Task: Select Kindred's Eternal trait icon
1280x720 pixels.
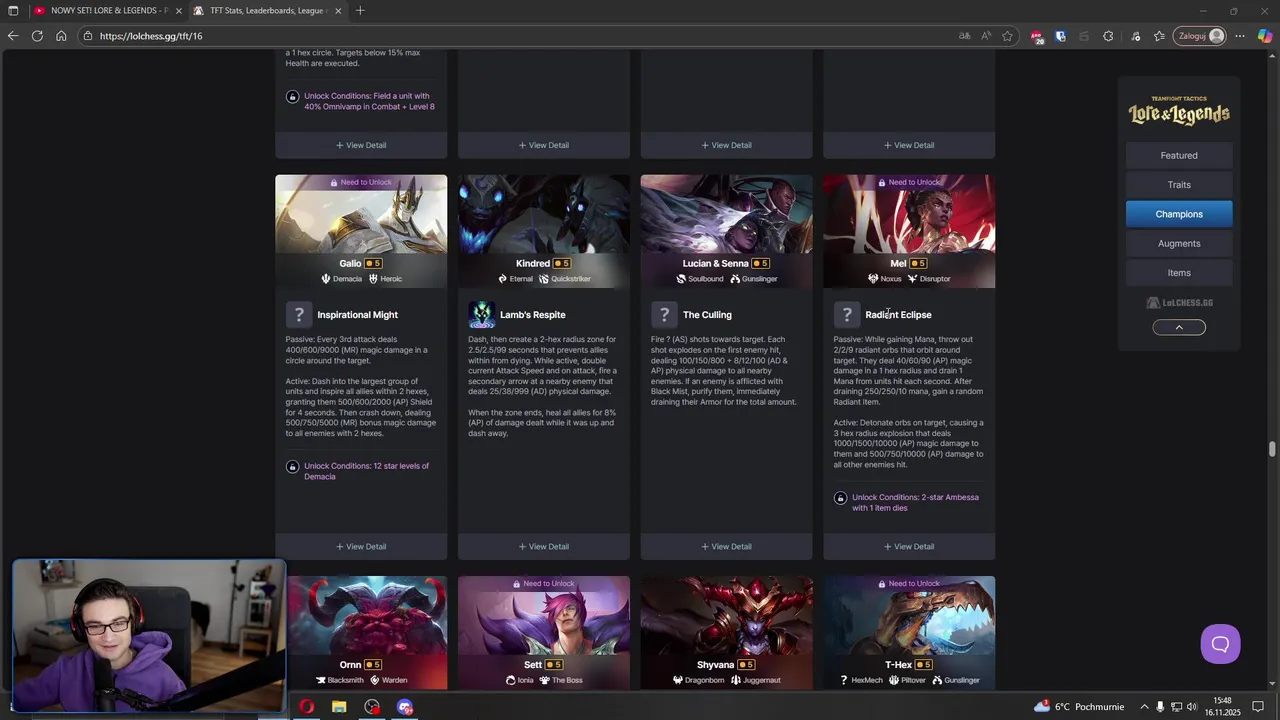Action: coord(503,279)
